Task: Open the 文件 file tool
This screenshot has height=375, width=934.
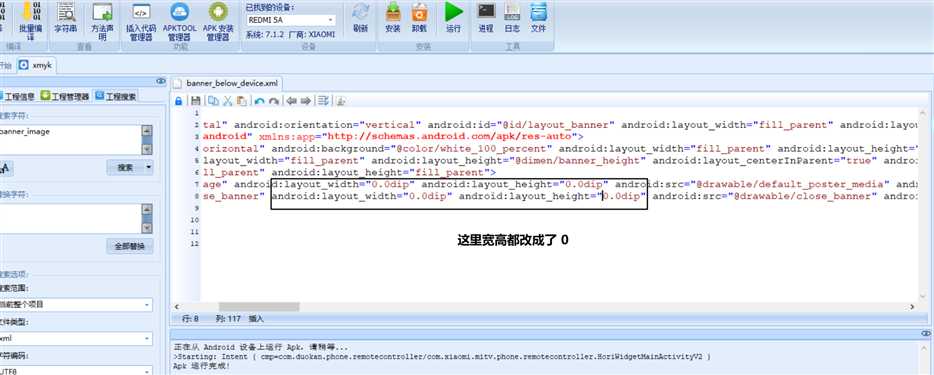Action: coord(538,18)
